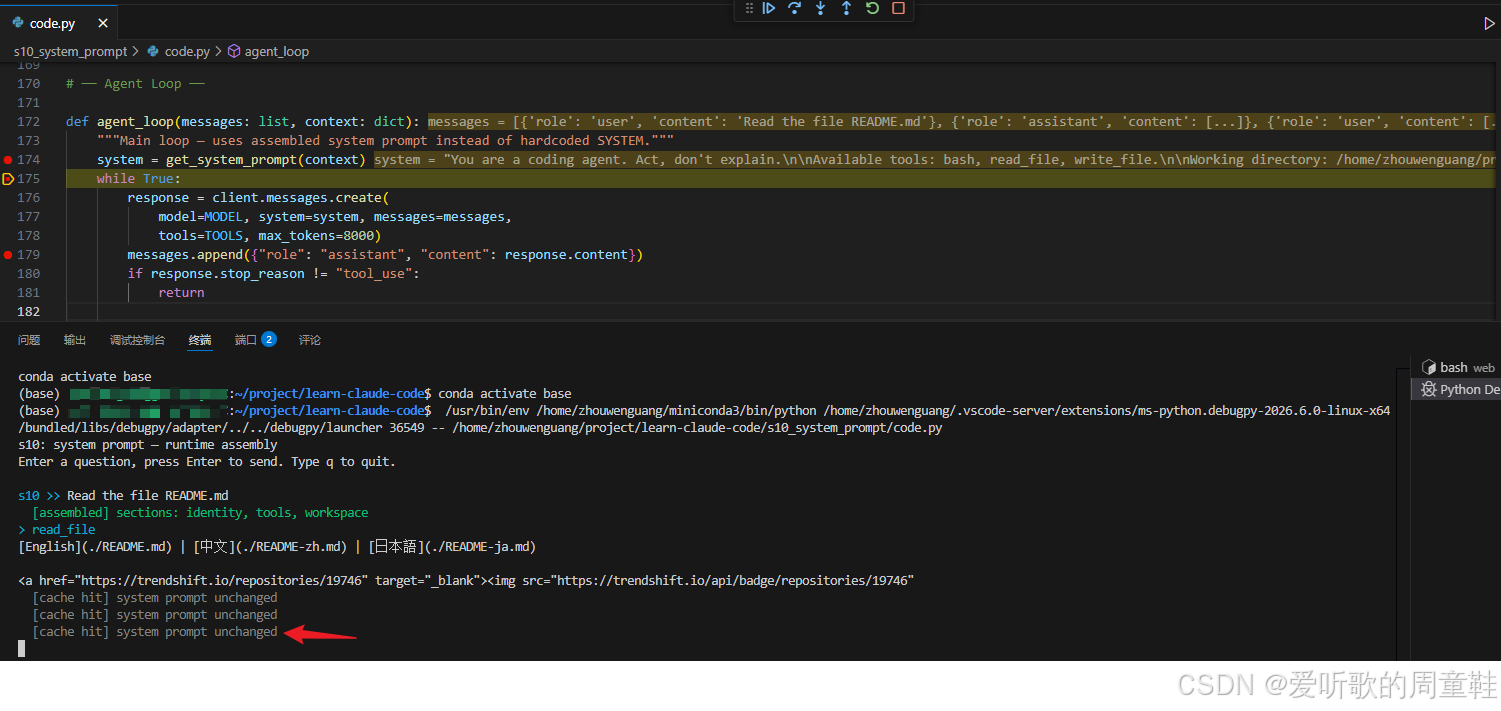Image resolution: width=1501 pixels, height=711 pixels.
Task: Step over the current line
Action: (795, 8)
